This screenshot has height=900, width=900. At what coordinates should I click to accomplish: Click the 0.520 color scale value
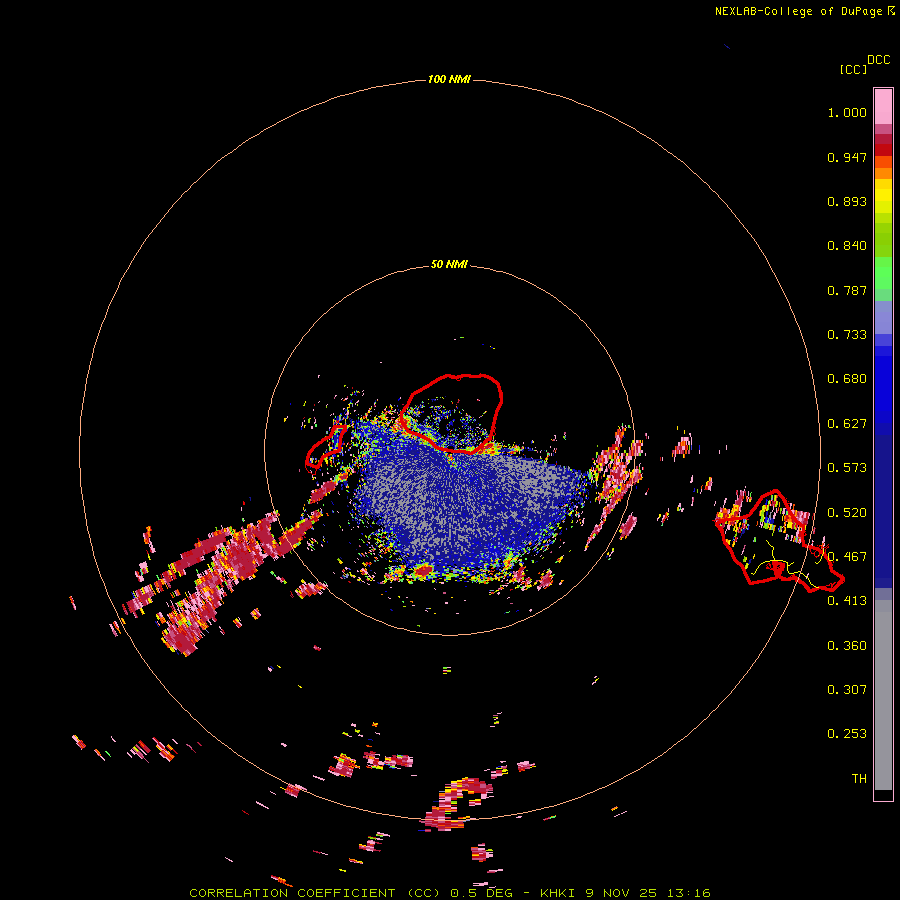[x=847, y=513]
